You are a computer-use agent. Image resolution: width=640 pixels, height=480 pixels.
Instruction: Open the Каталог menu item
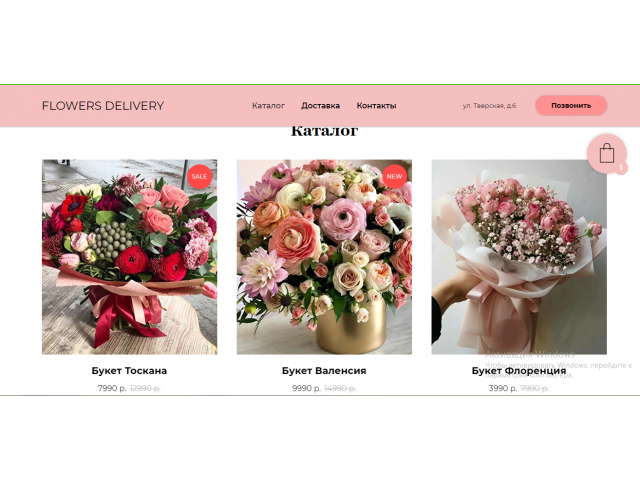point(268,106)
